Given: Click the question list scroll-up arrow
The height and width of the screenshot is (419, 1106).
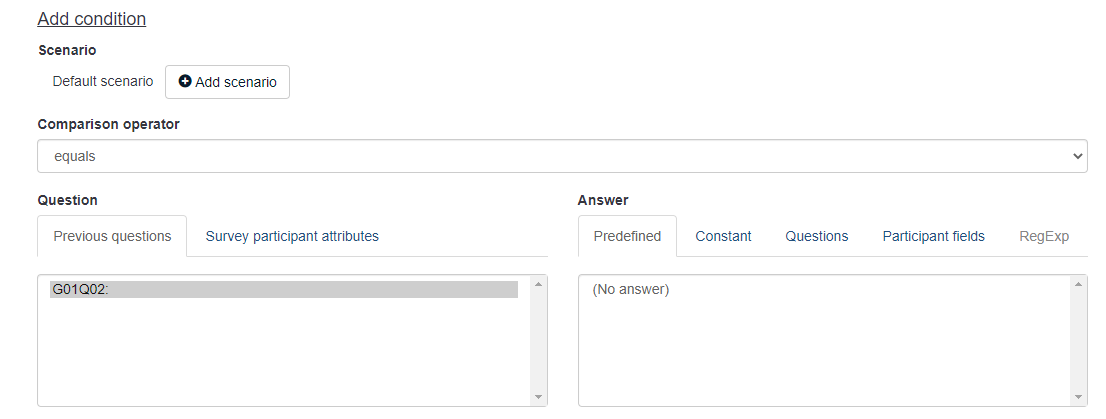Looking at the screenshot, I should click(x=539, y=285).
